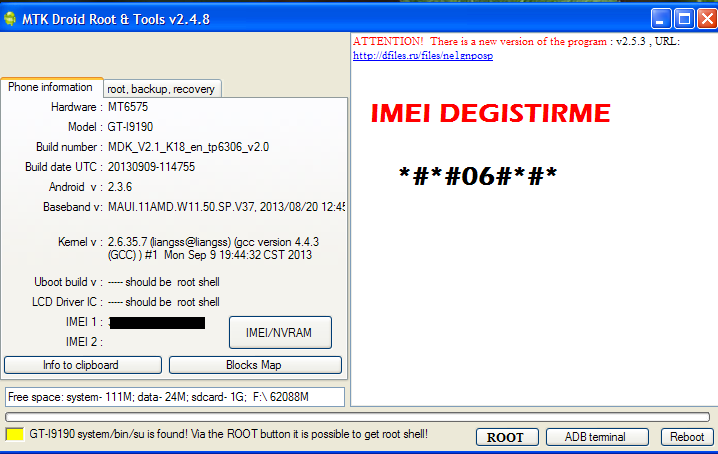Switch to the Phone information tab

coord(50,88)
